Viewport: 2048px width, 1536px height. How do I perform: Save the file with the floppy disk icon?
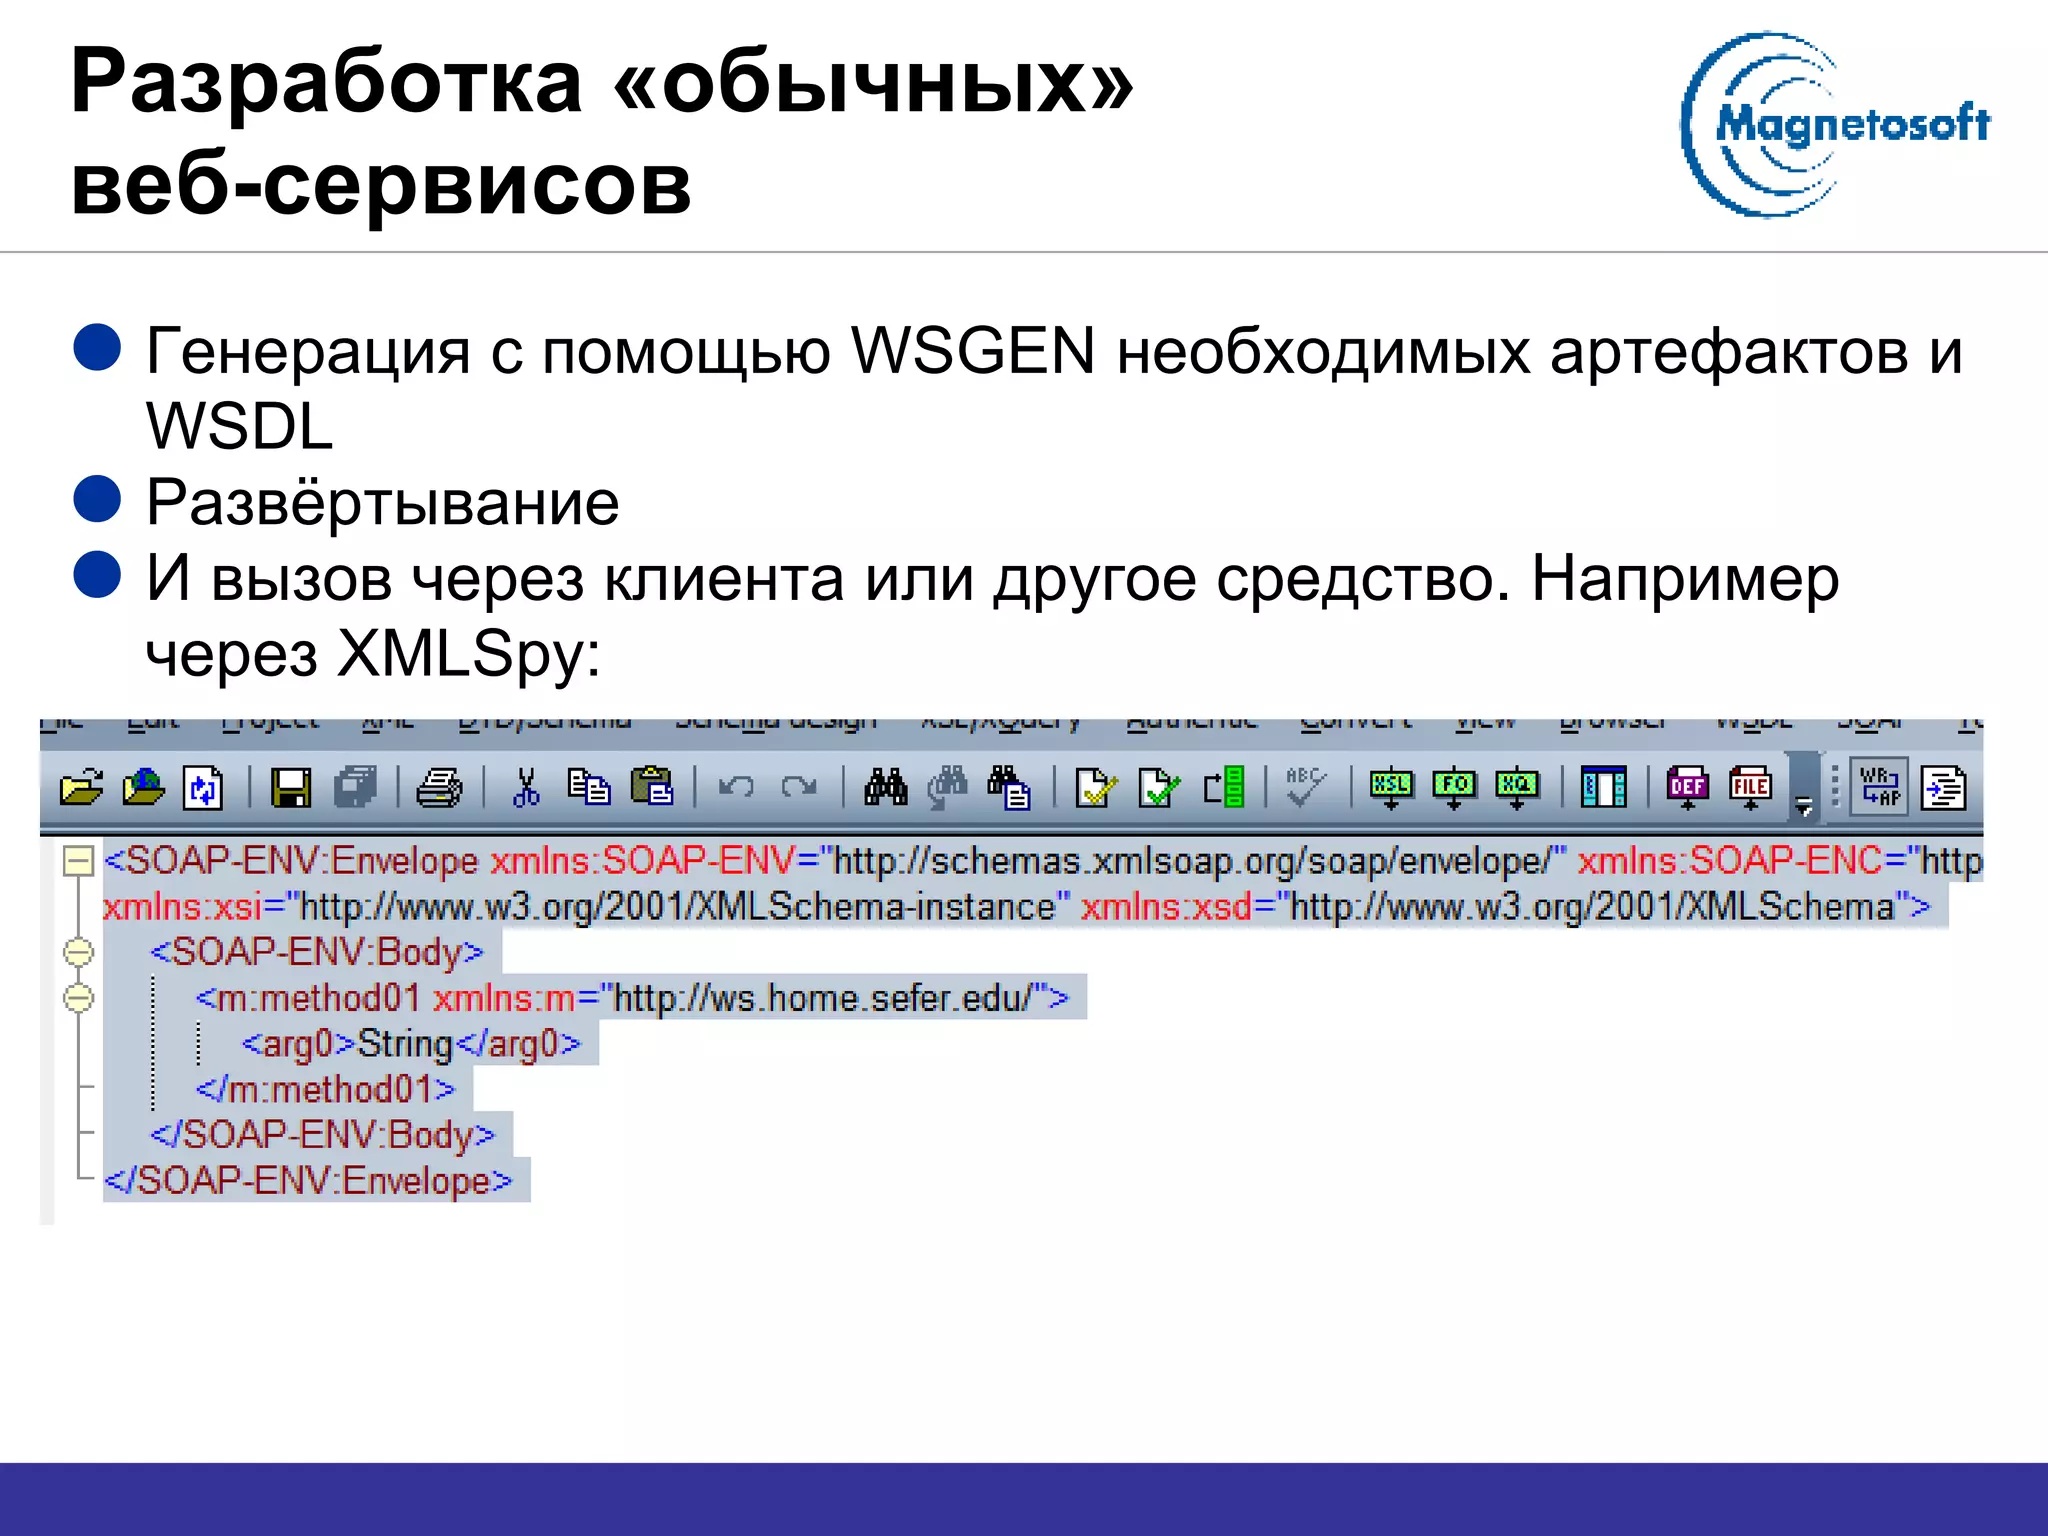click(x=291, y=788)
